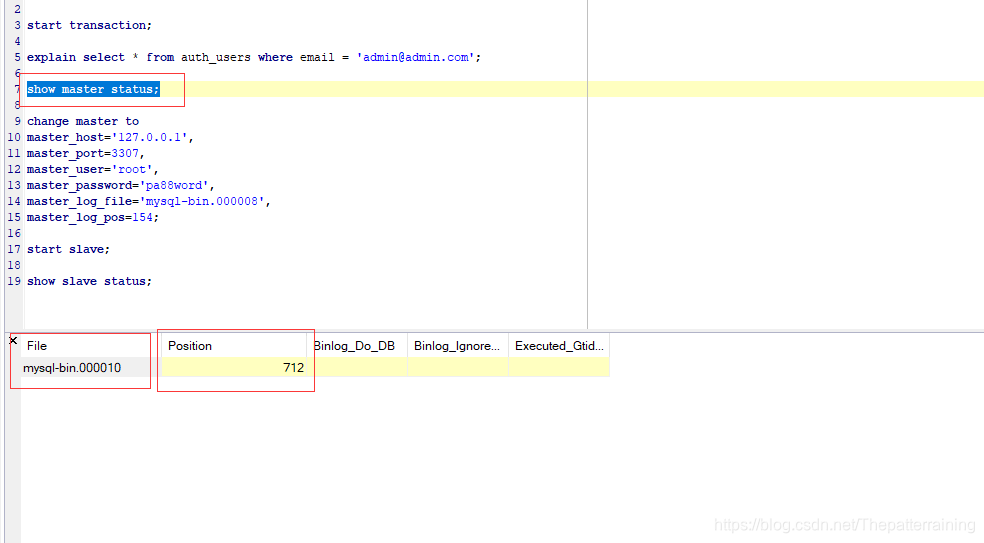Click the empty Binlog_Do_DB result cell
Viewport: 984px width, 543px height.
click(357, 367)
